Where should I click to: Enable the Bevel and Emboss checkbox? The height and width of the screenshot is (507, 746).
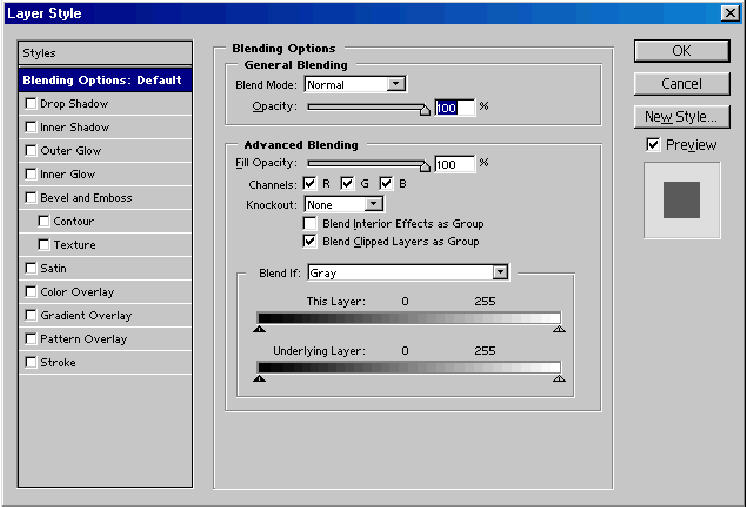pos(31,197)
